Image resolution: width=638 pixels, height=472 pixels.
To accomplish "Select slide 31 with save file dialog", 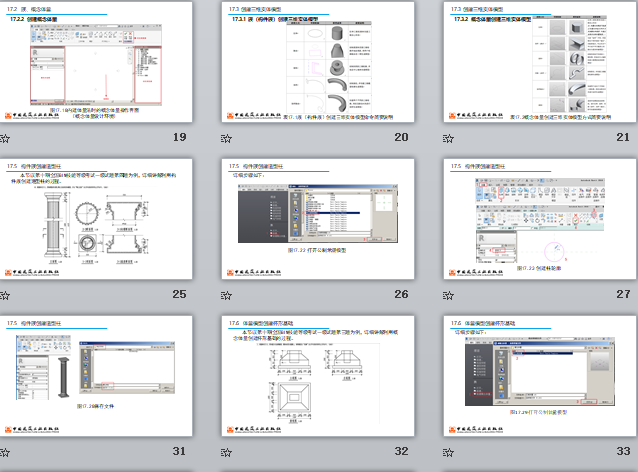I will (x=95, y=377).
